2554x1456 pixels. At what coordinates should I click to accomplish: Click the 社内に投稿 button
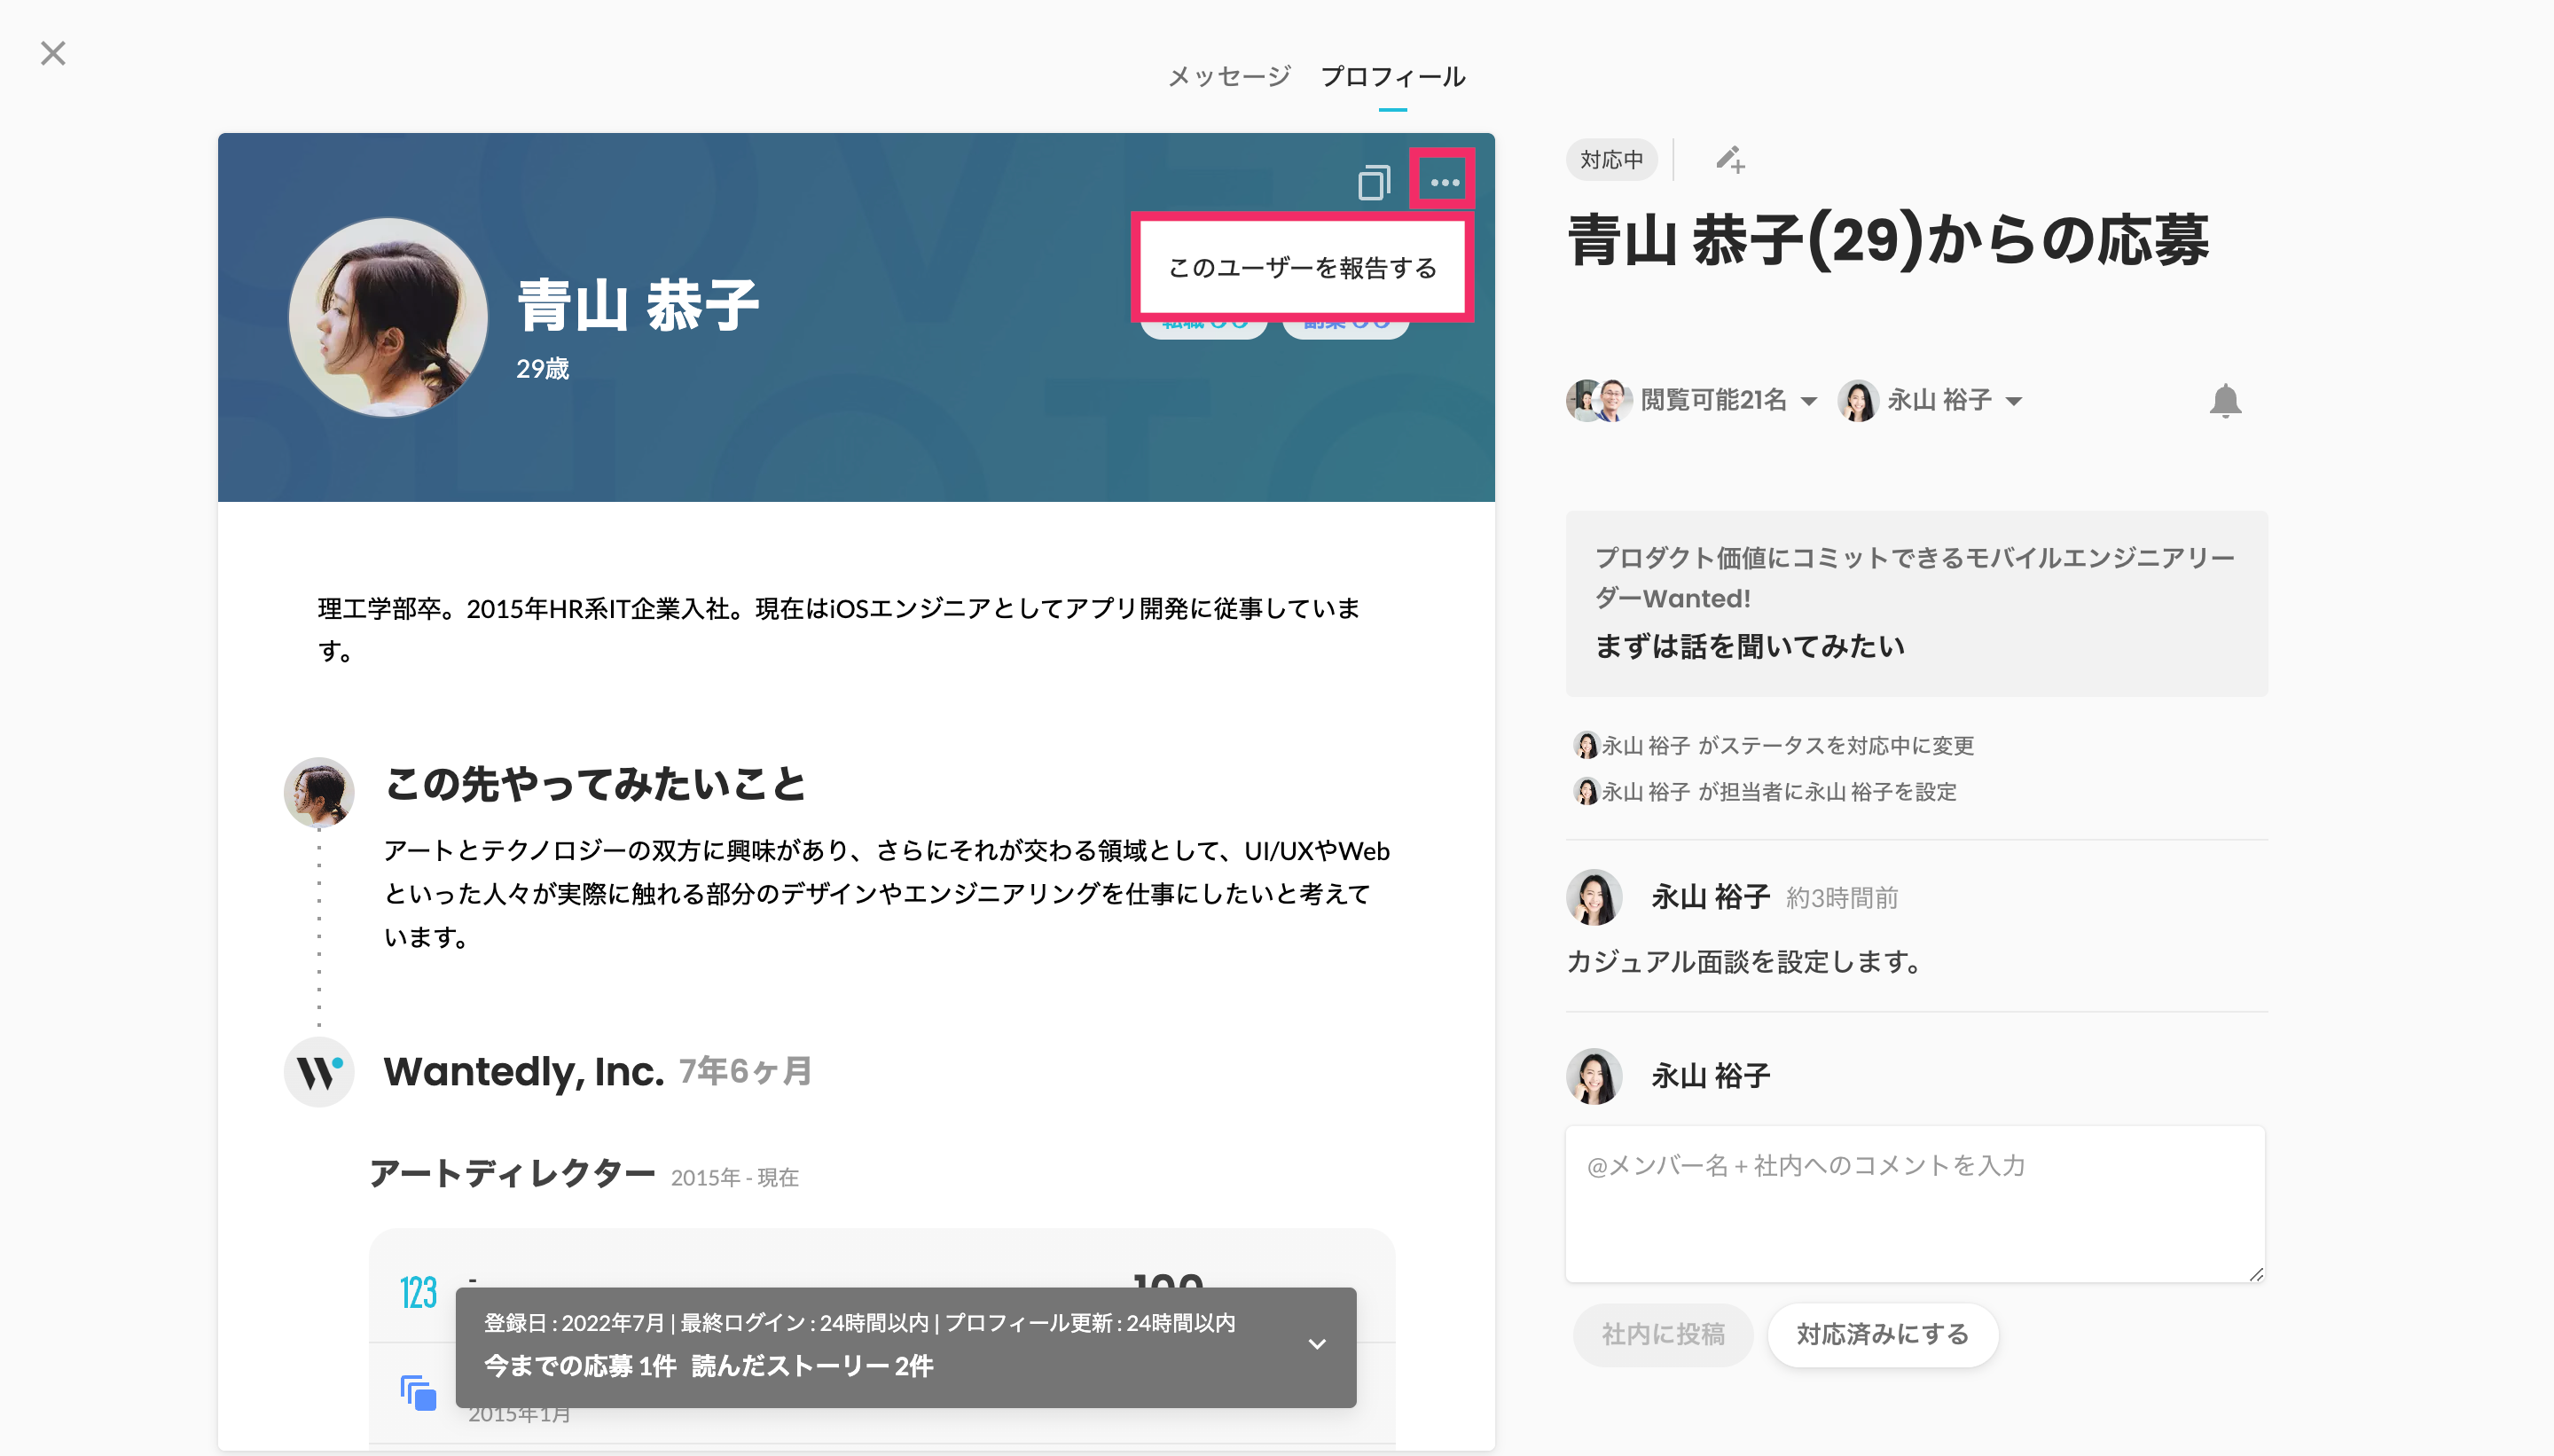coord(1663,1334)
